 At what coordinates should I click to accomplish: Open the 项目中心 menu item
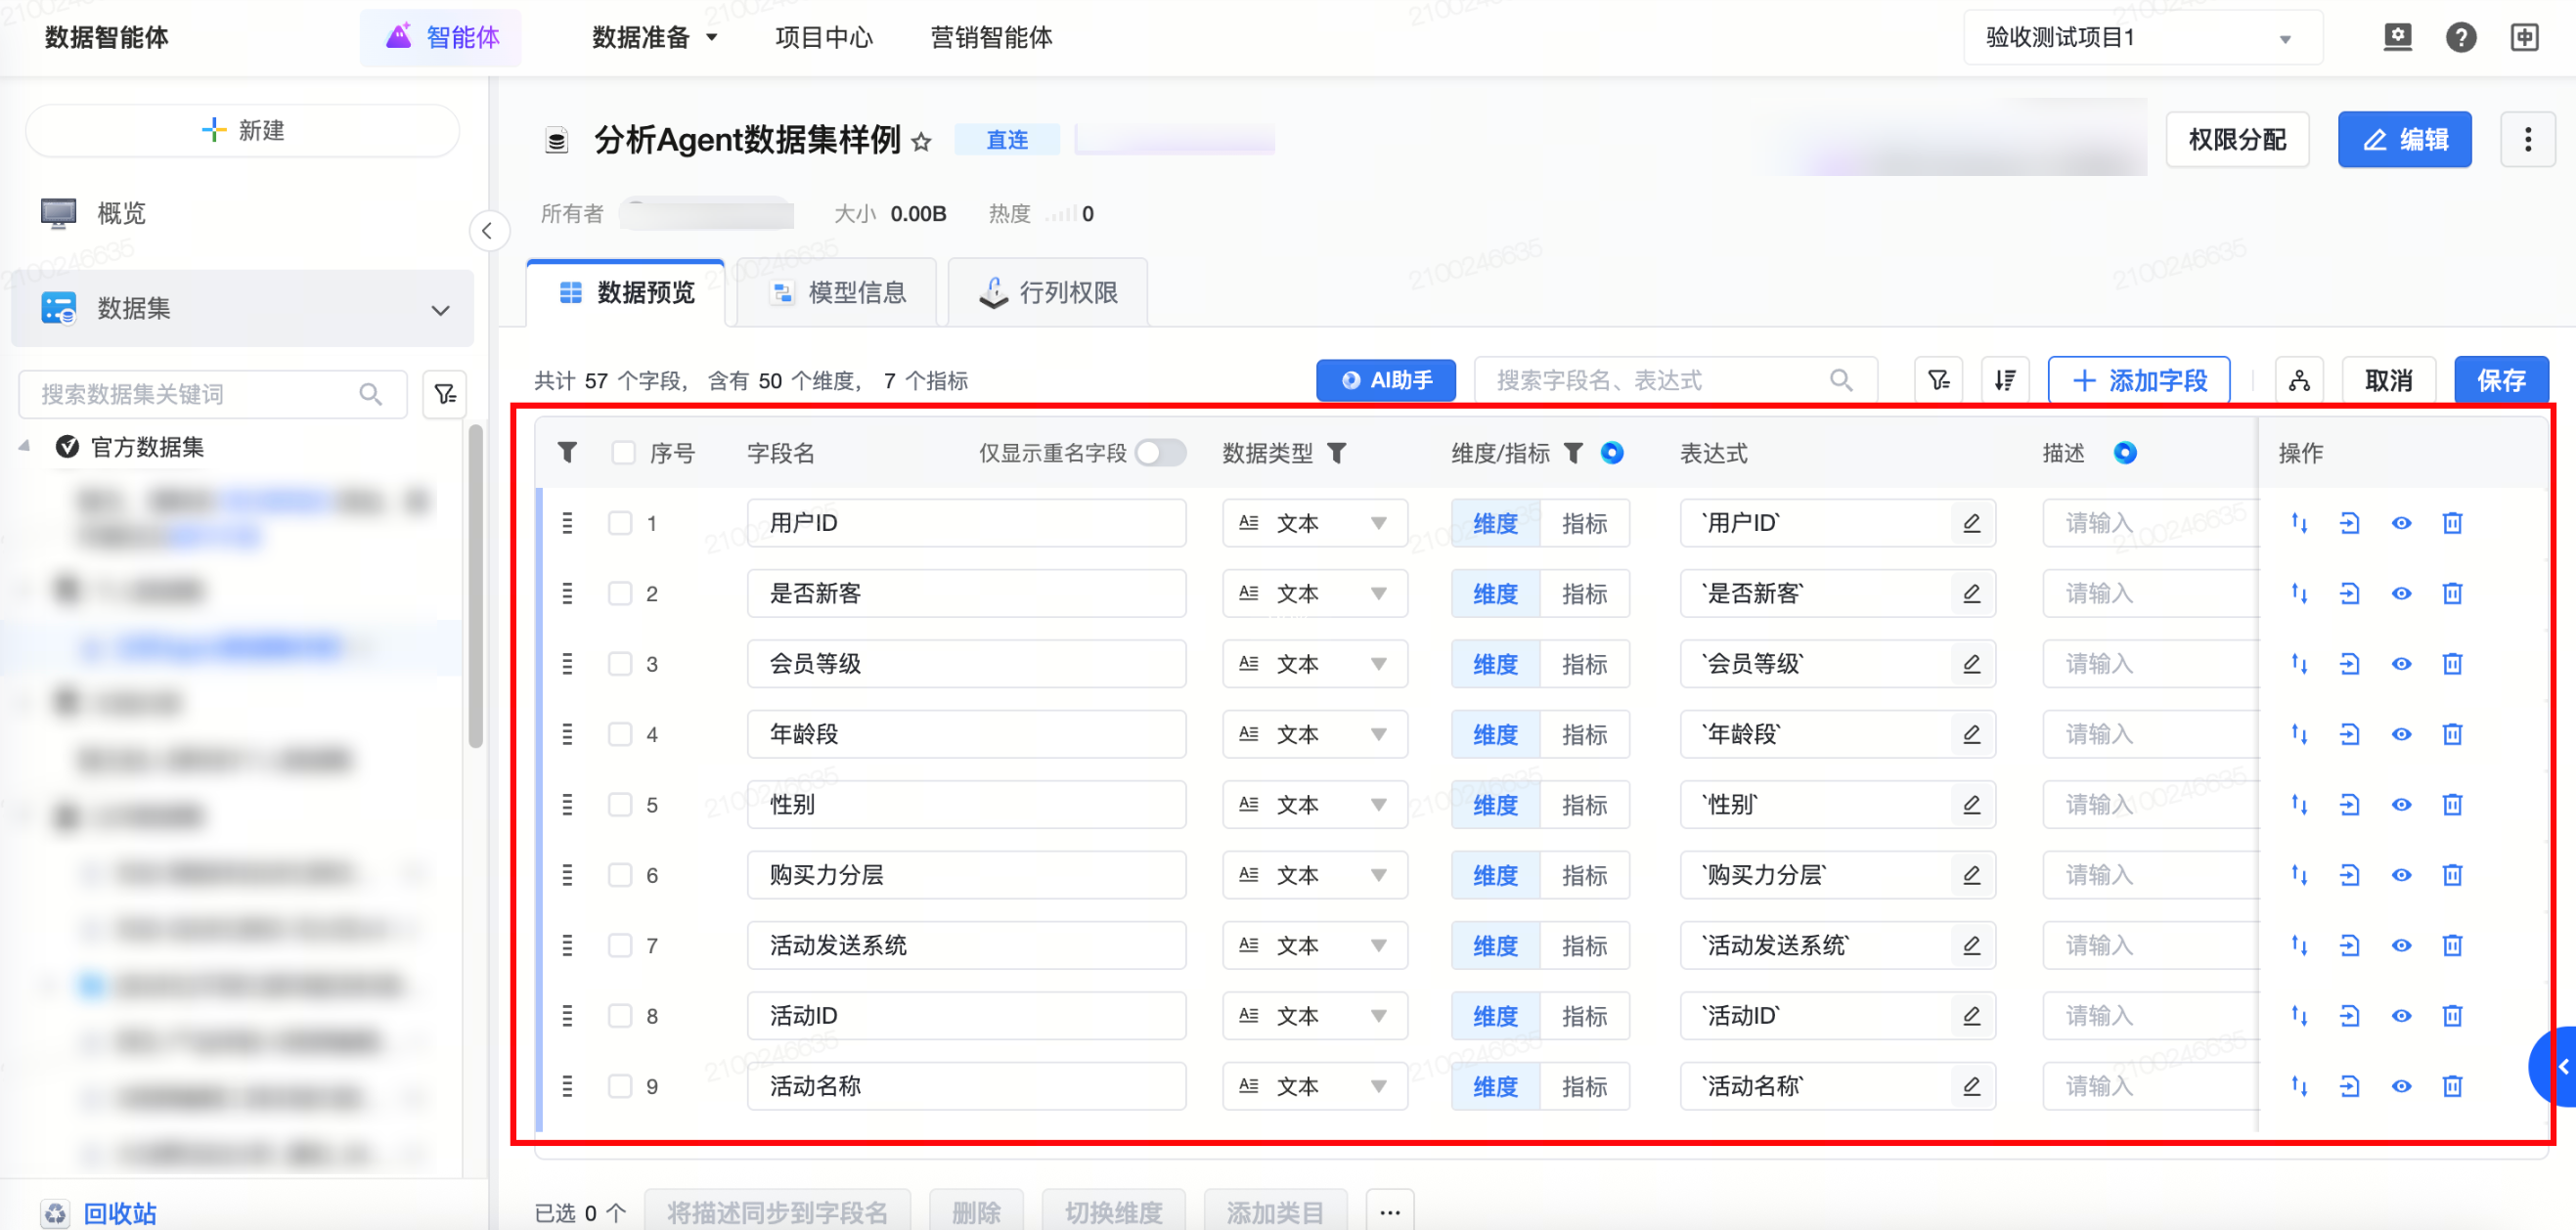(x=824, y=38)
